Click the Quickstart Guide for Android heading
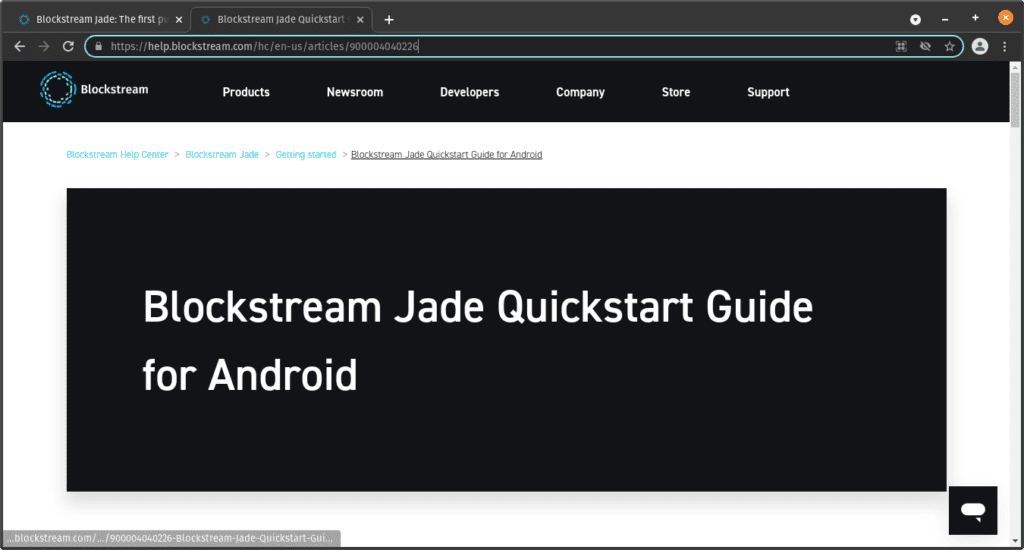Viewport: 1024px width, 550px height. [x=477, y=340]
